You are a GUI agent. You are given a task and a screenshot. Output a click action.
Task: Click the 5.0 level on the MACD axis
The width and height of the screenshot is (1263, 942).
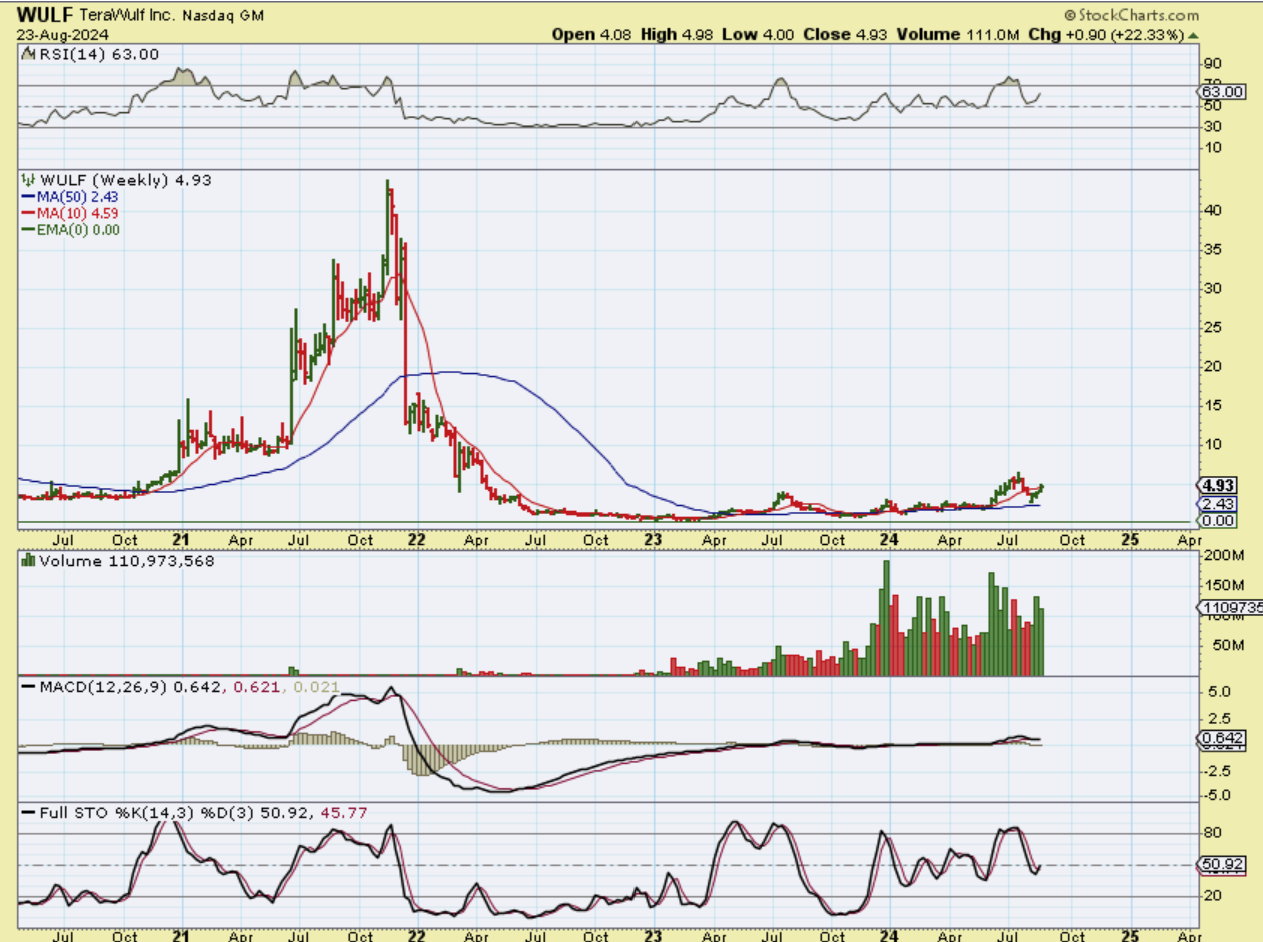[1219, 692]
